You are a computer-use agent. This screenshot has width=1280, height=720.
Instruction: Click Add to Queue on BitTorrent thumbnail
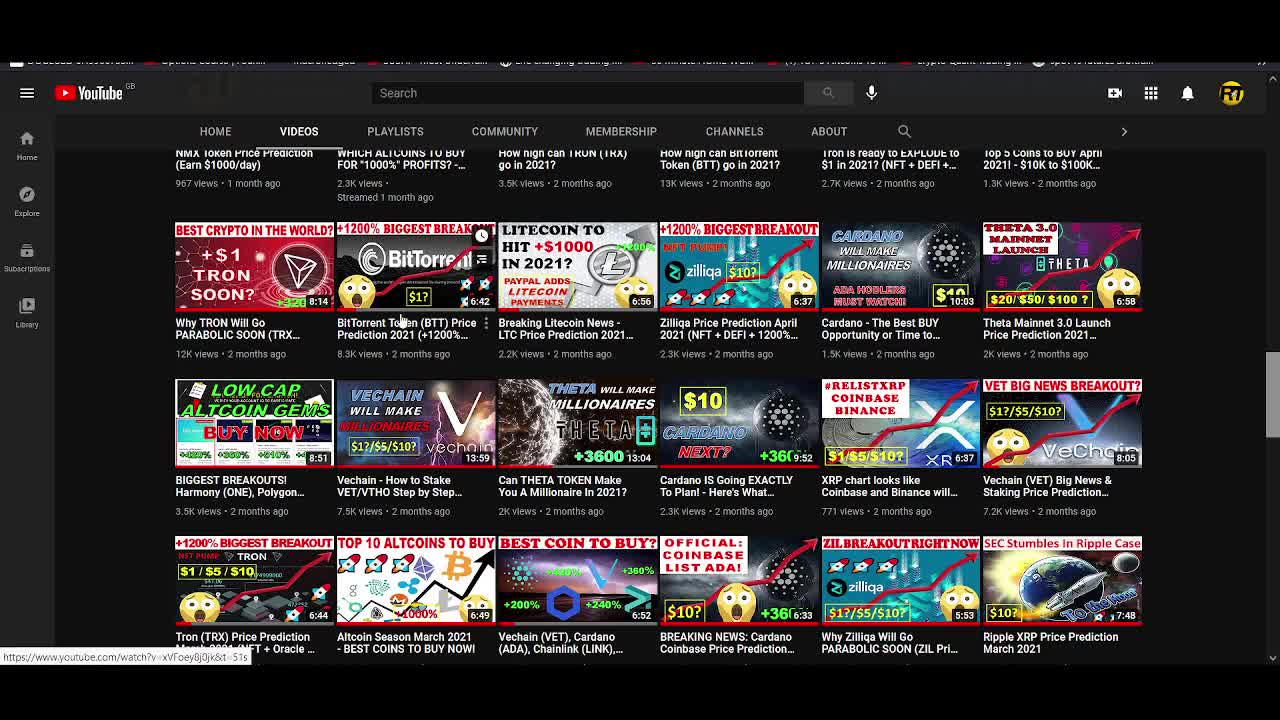(482, 260)
